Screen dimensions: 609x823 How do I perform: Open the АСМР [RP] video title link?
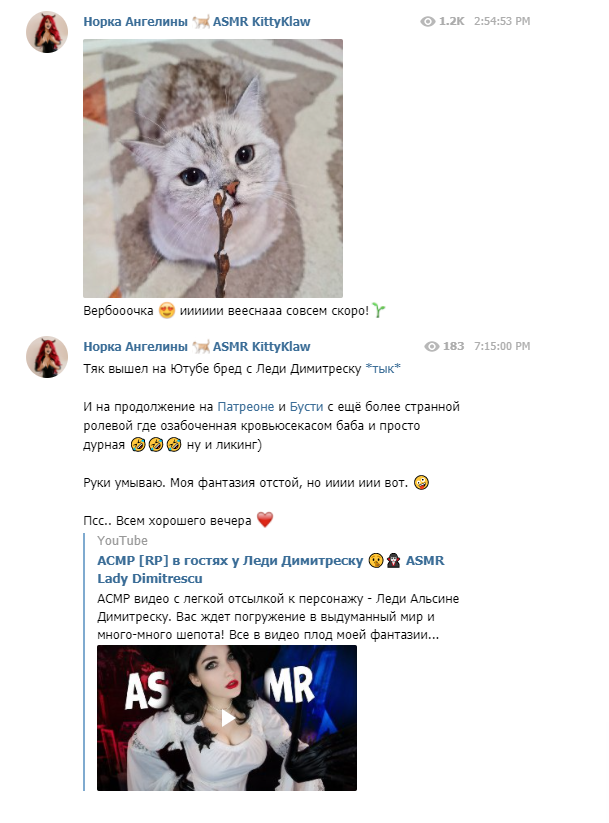270,569
